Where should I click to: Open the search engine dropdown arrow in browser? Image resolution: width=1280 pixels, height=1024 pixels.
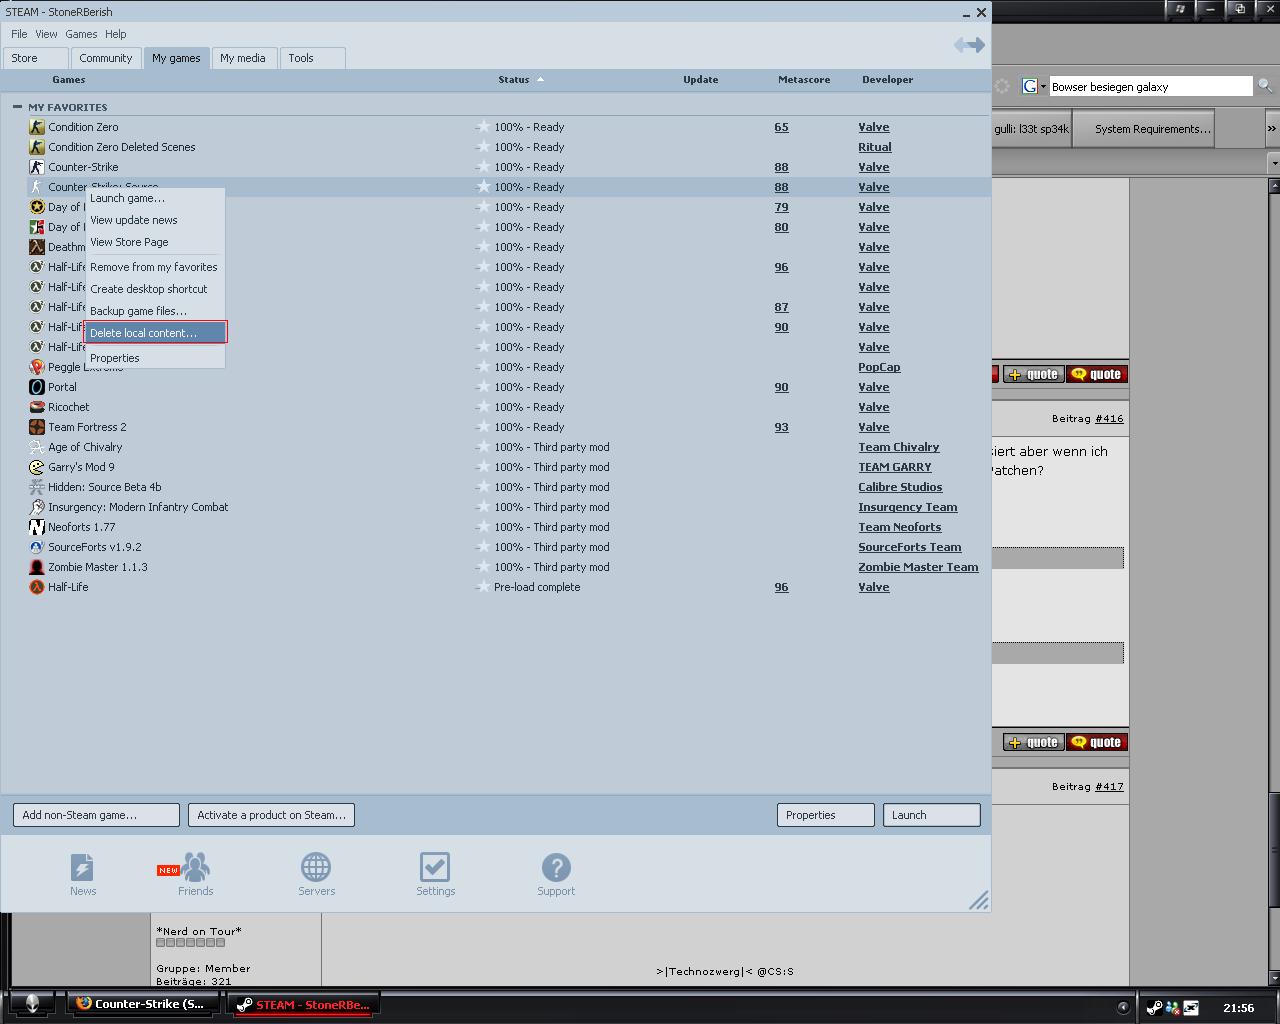point(1043,87)
